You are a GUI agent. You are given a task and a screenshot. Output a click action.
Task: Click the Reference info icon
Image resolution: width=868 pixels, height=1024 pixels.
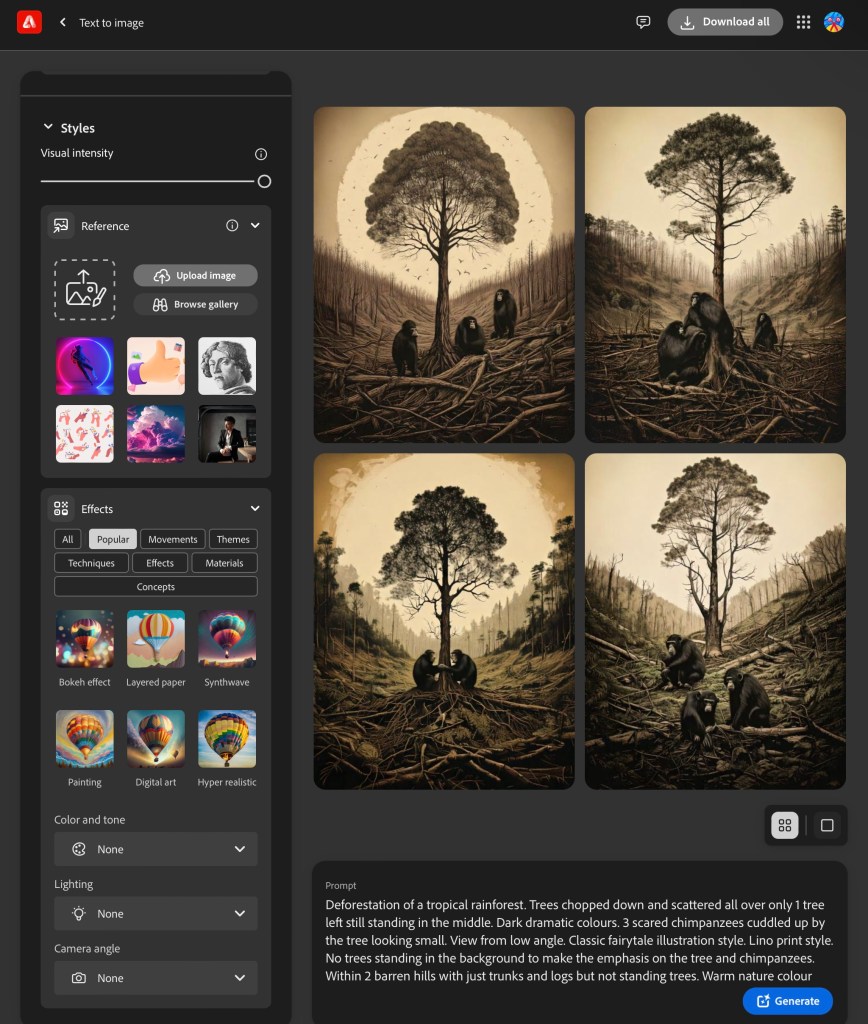click(x=232, y=226)
